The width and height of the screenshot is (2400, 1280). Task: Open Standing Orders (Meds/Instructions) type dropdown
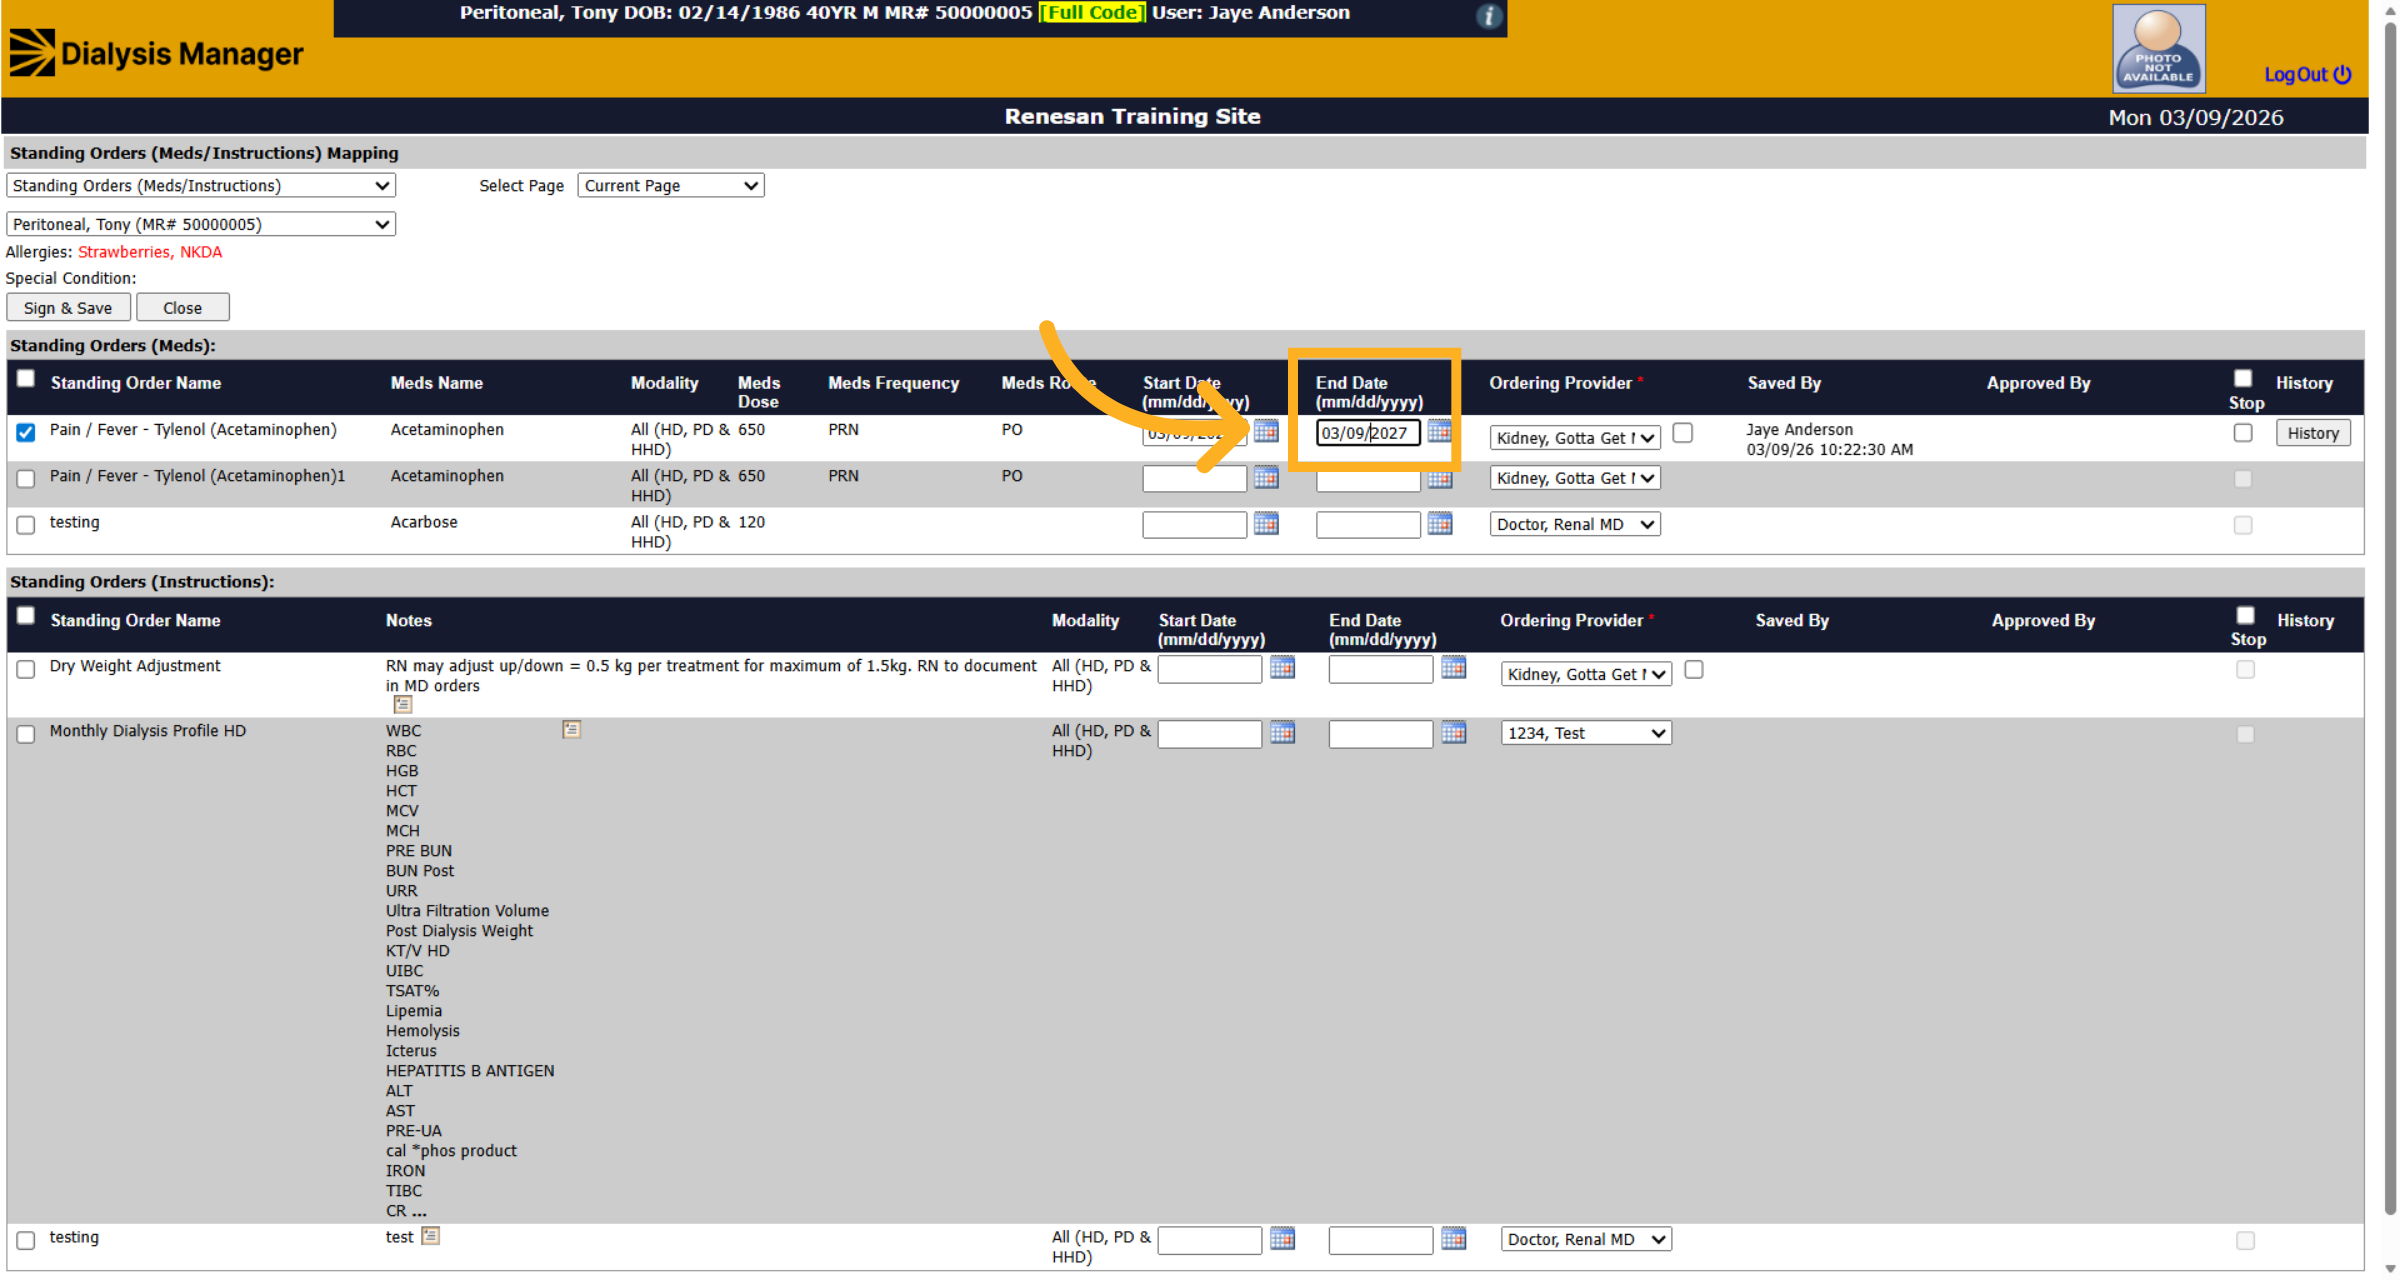201,185
